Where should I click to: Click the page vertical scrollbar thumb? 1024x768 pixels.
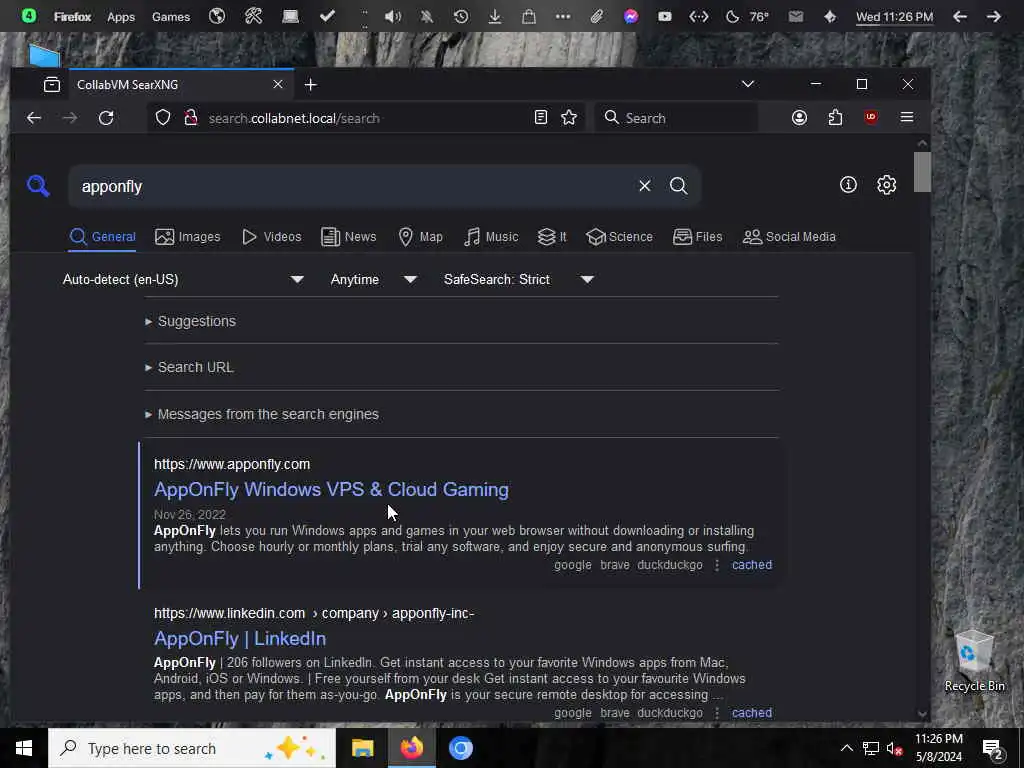pos(921,172)
